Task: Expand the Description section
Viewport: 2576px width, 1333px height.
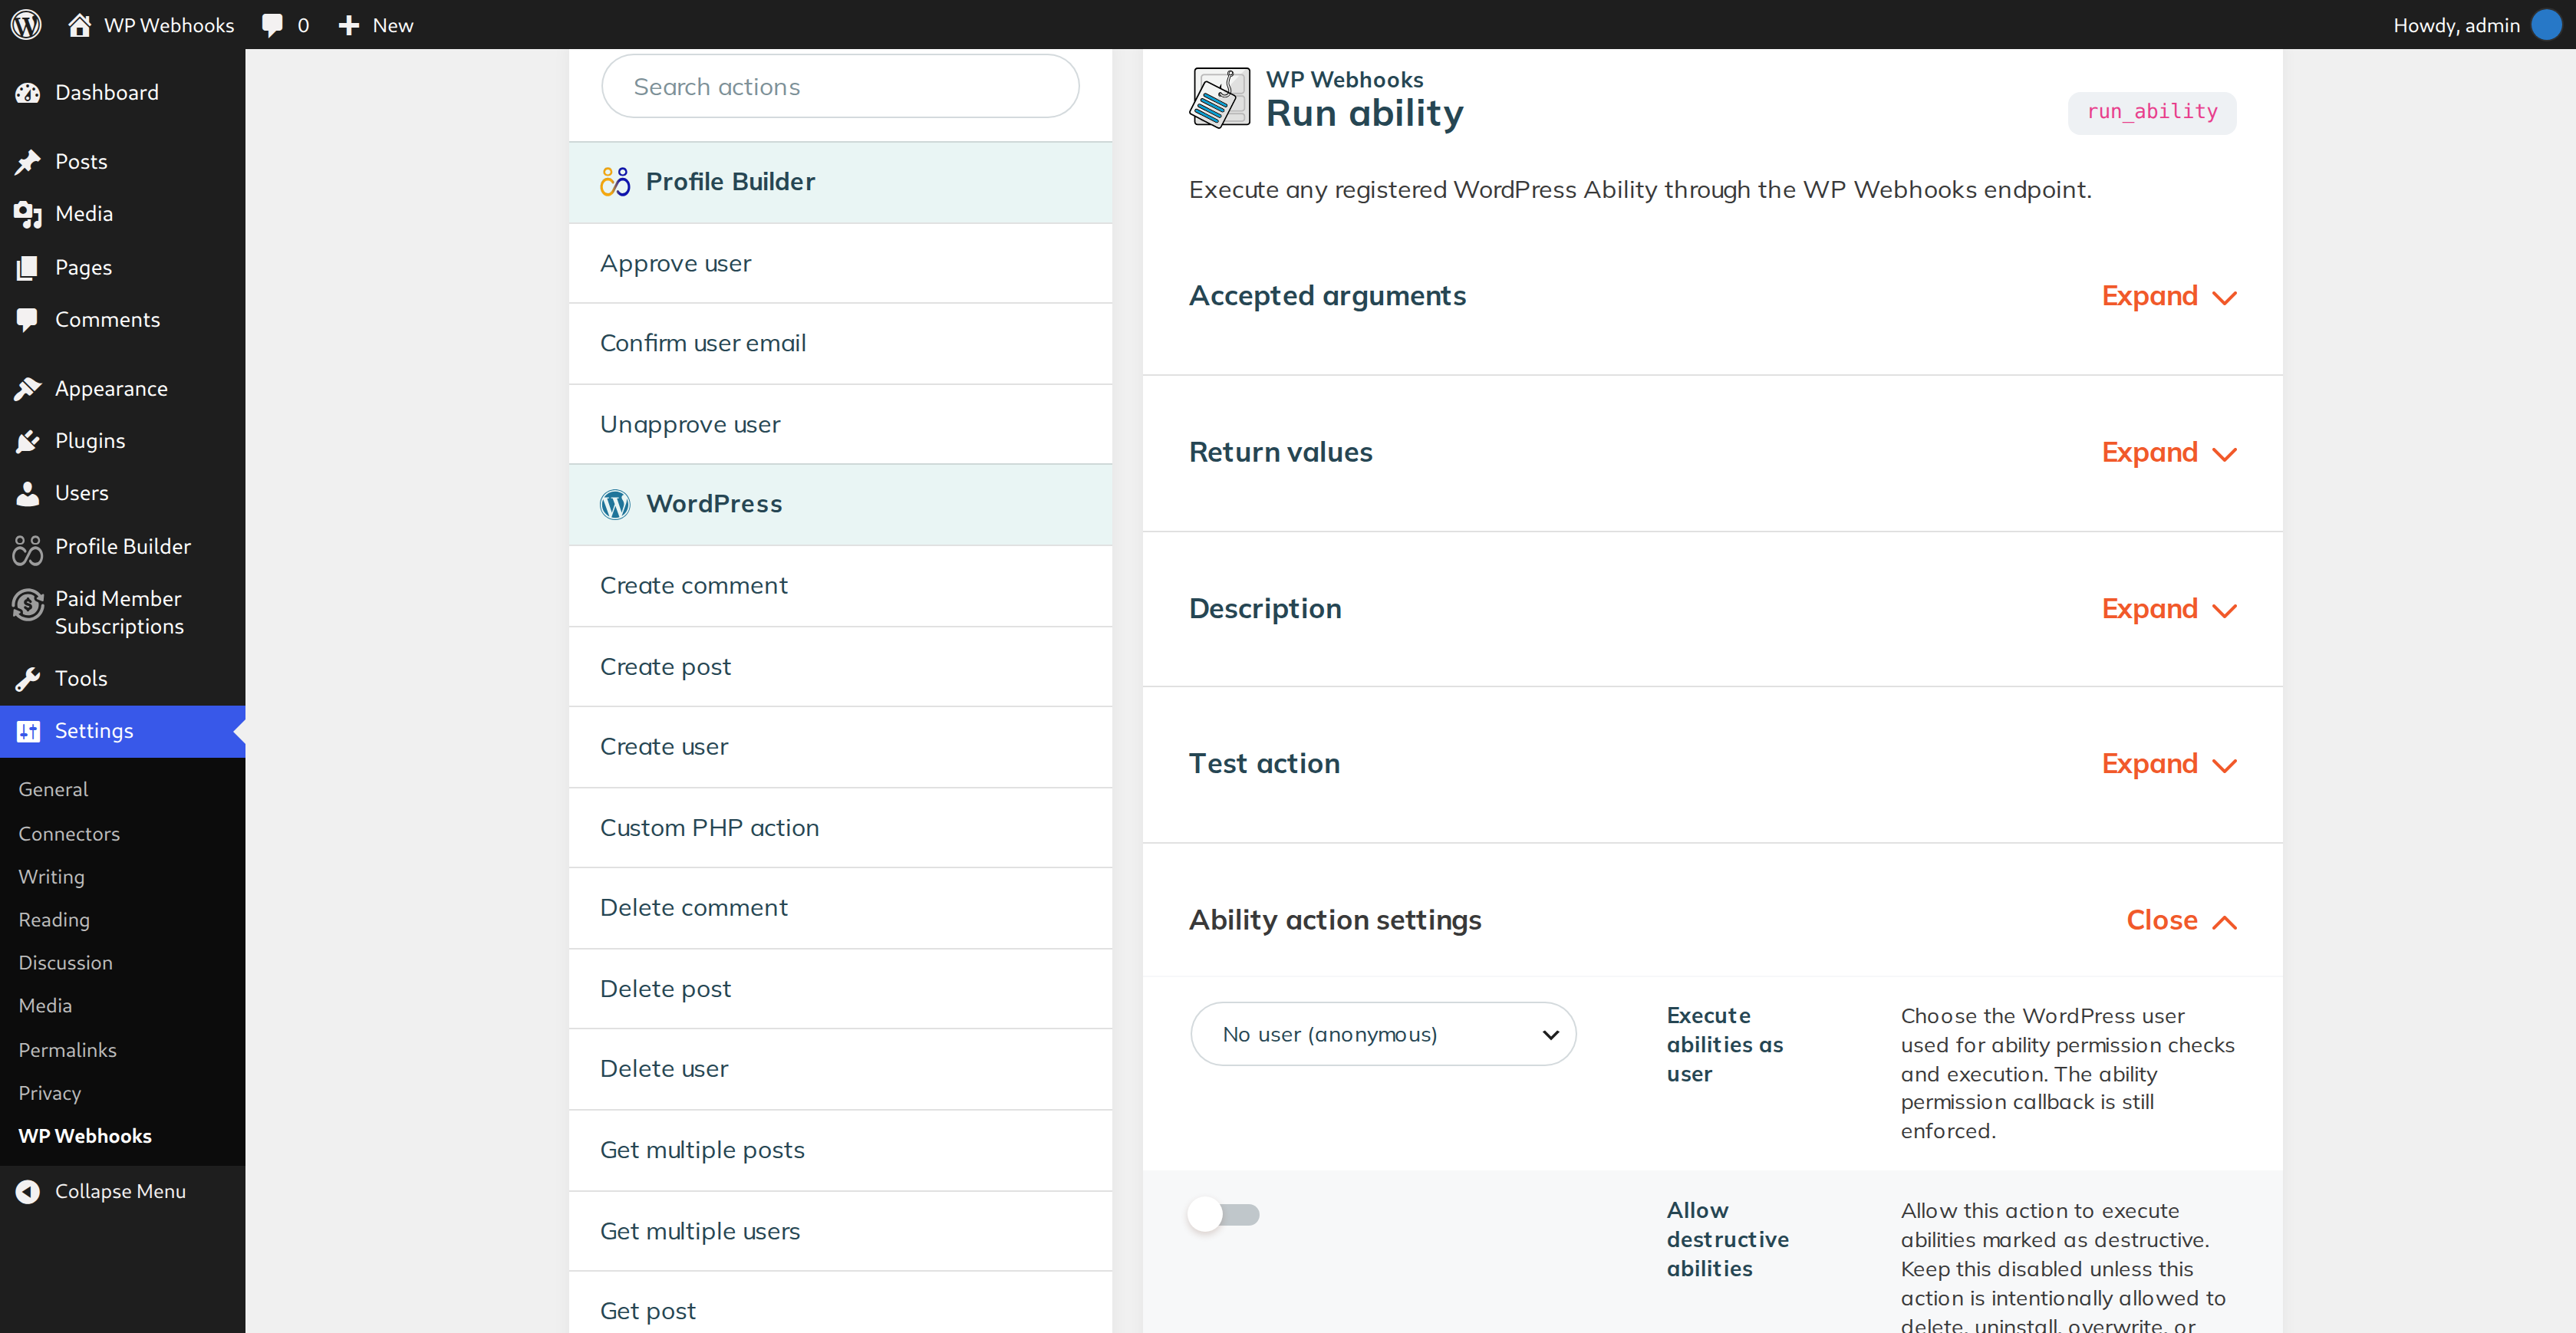Action: tap(2169, 608)
